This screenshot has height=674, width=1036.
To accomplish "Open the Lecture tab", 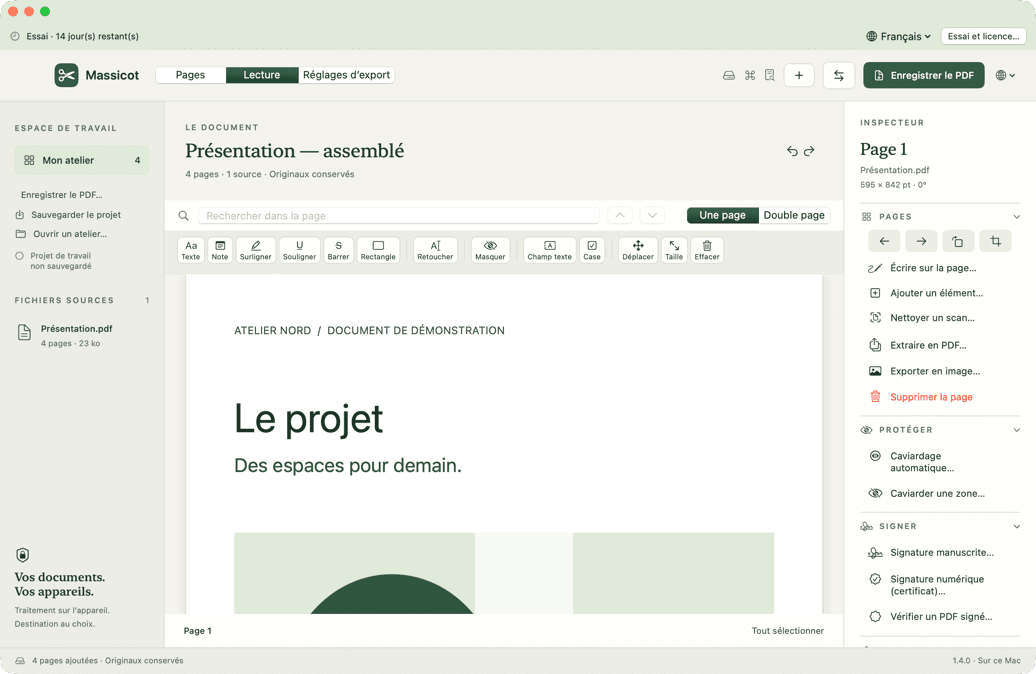I will click(x=262, y=75).
